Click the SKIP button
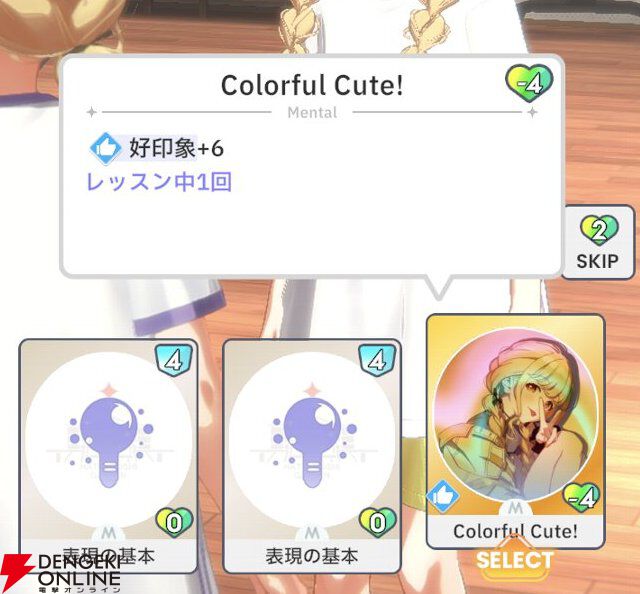640x594 pixels. click(598, 242)
